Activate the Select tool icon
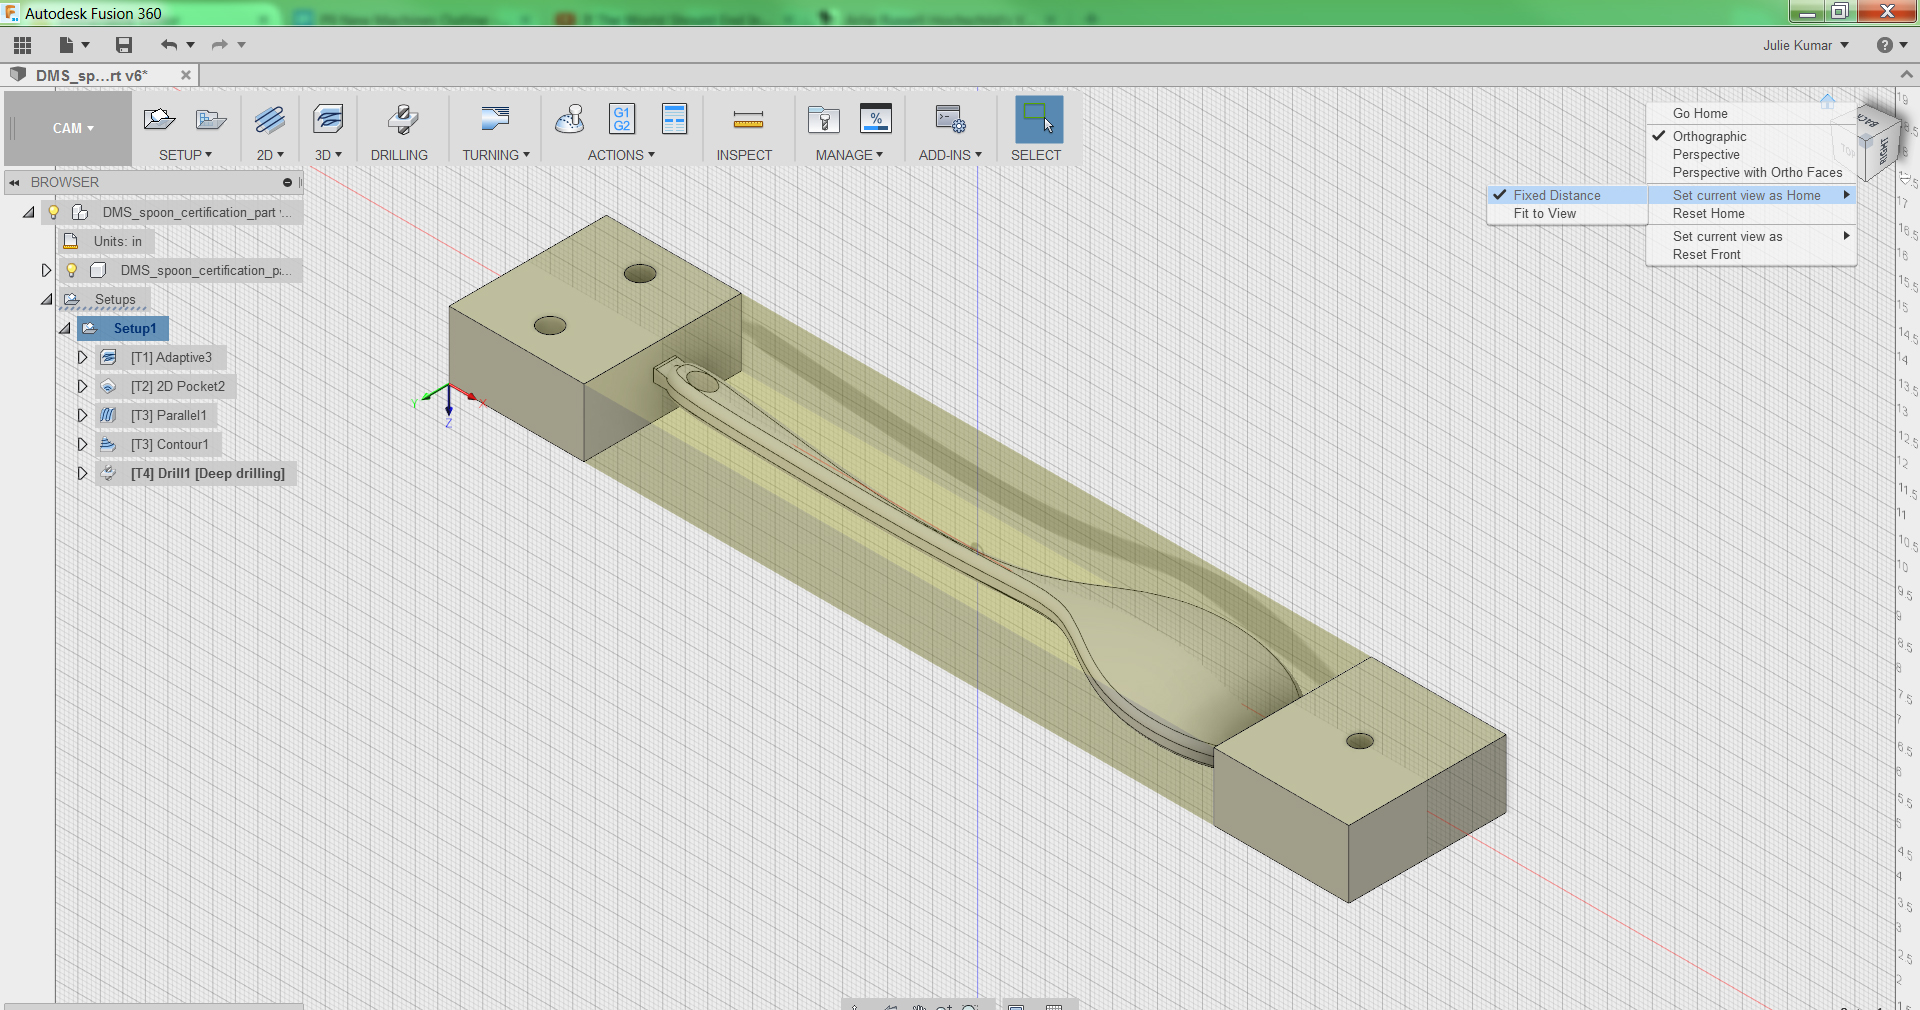The height and width of the screenshot is (1010, 1920). [1038, 119]
